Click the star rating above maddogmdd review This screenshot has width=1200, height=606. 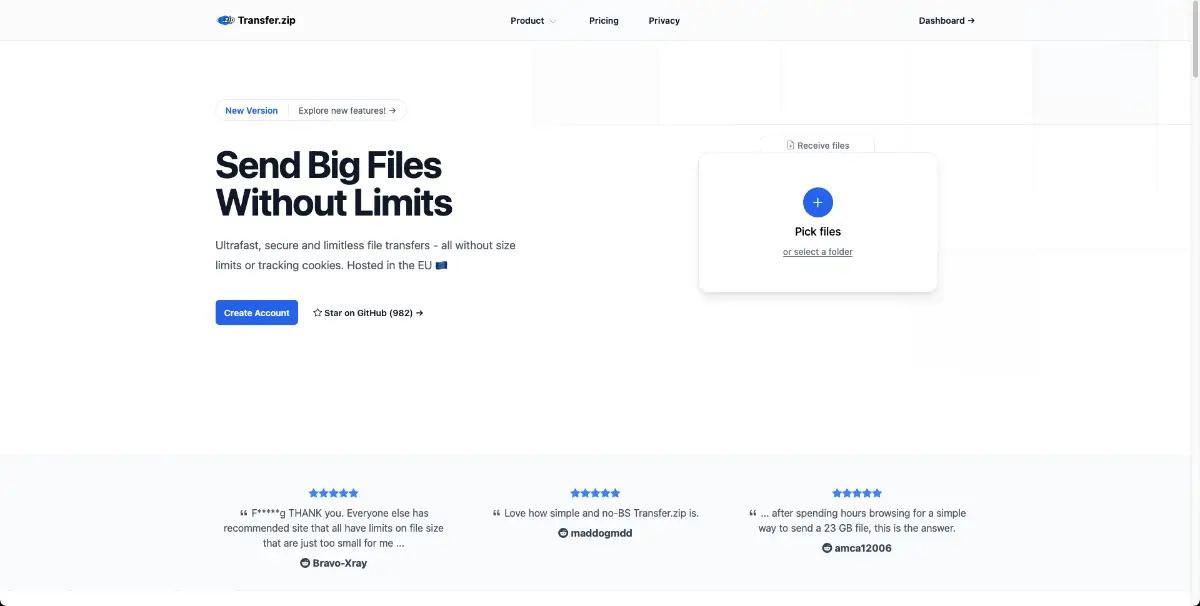point(595,493)
